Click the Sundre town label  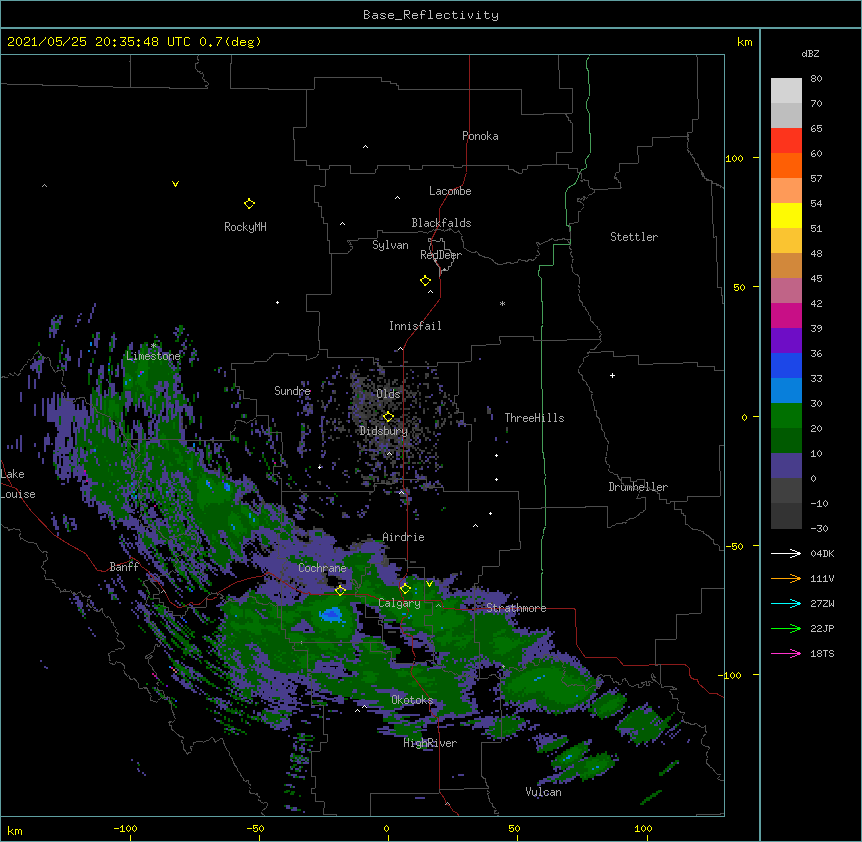(292, 391)
